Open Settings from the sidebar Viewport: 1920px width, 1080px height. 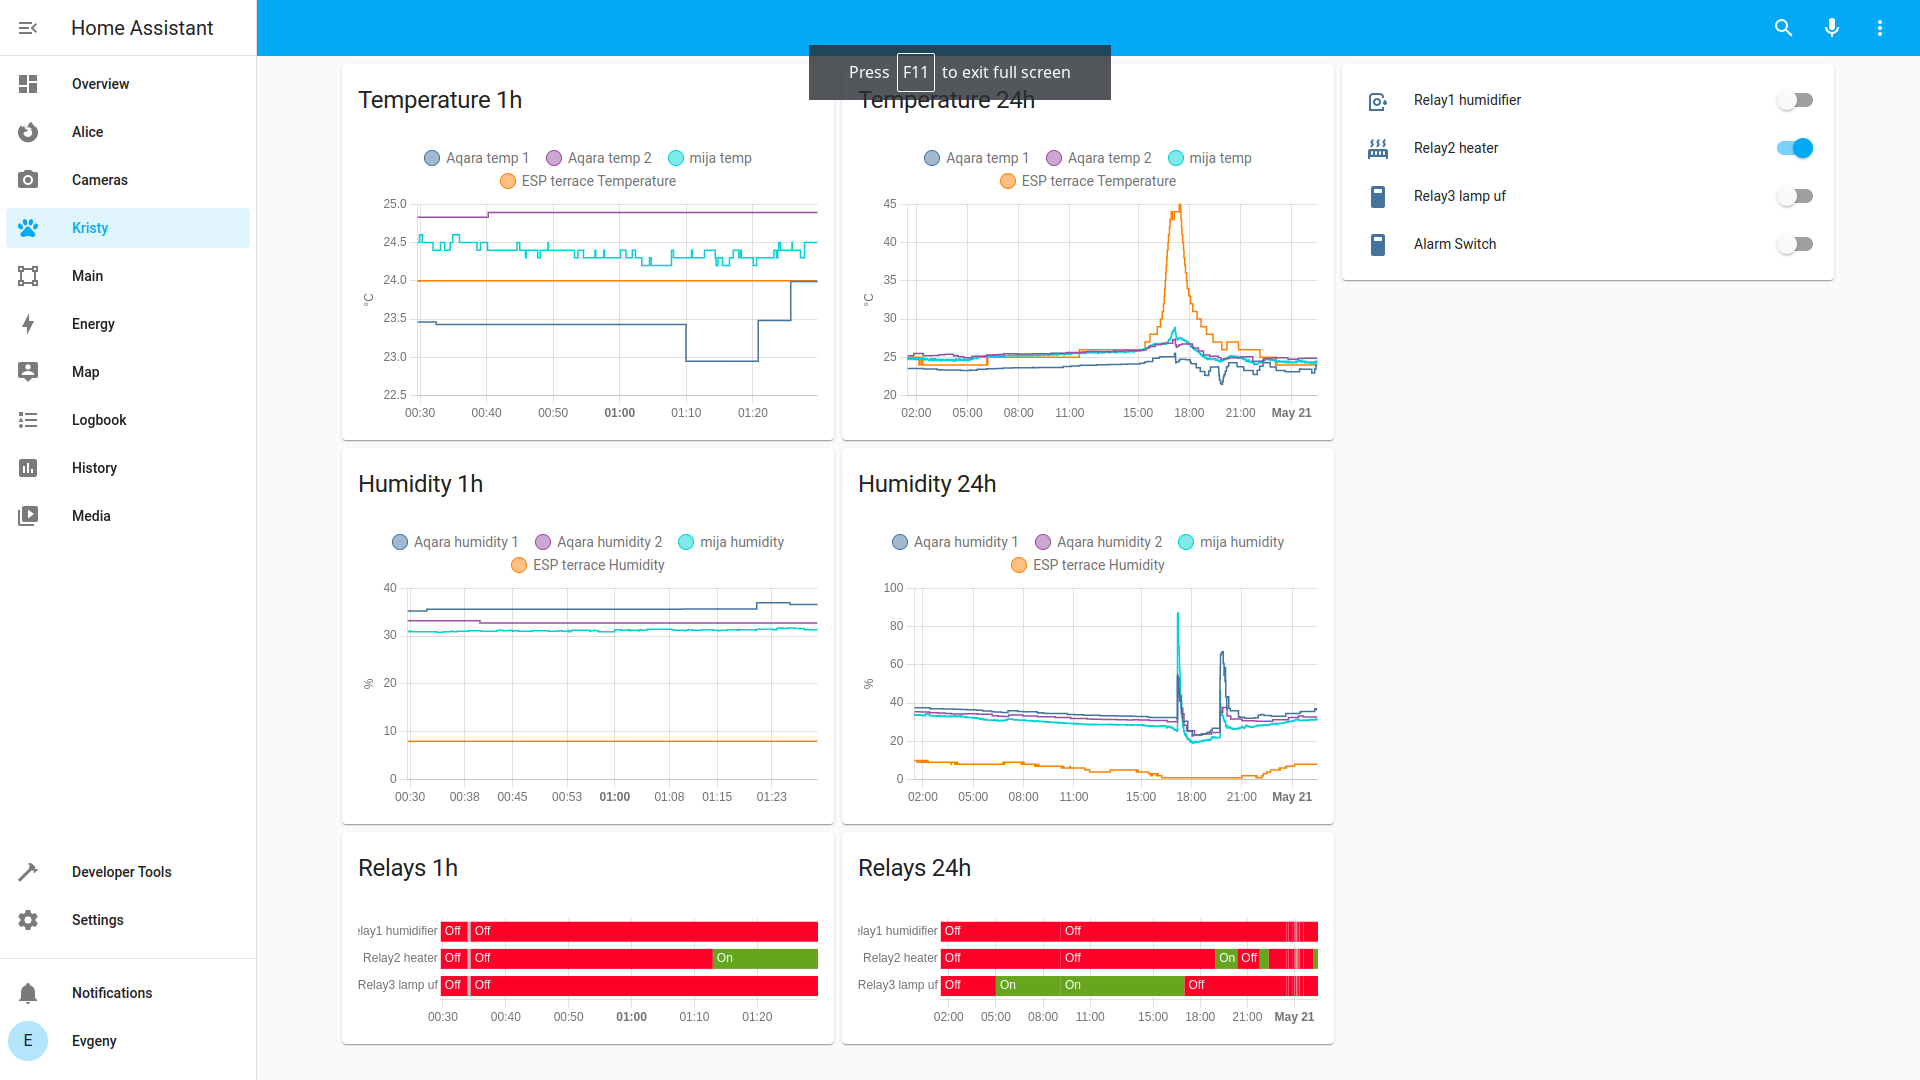pos(97,920)
